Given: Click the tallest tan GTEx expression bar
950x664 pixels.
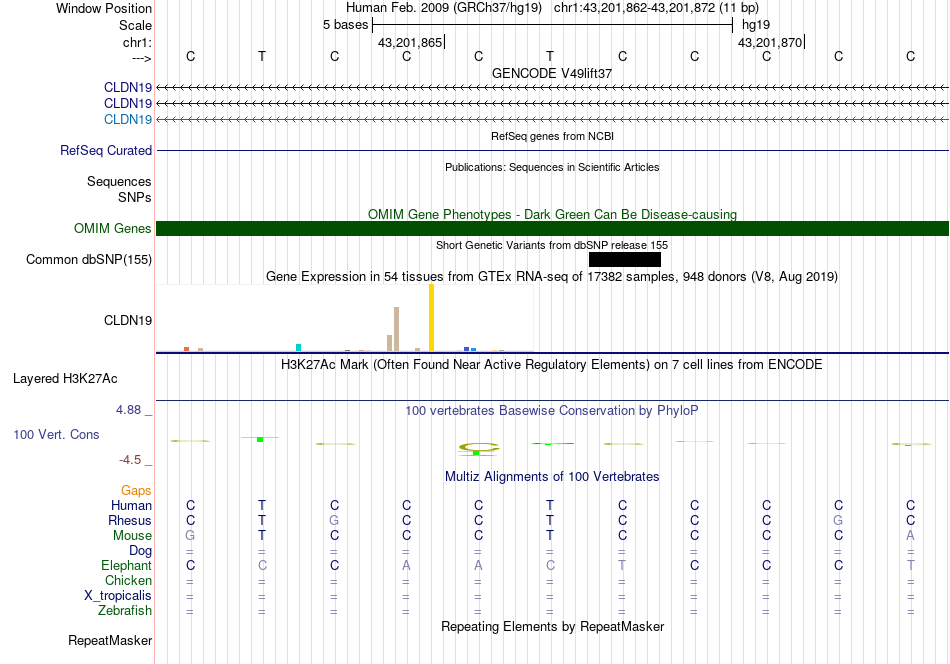Looking at the screenshot, I should (x=396, y=329).
